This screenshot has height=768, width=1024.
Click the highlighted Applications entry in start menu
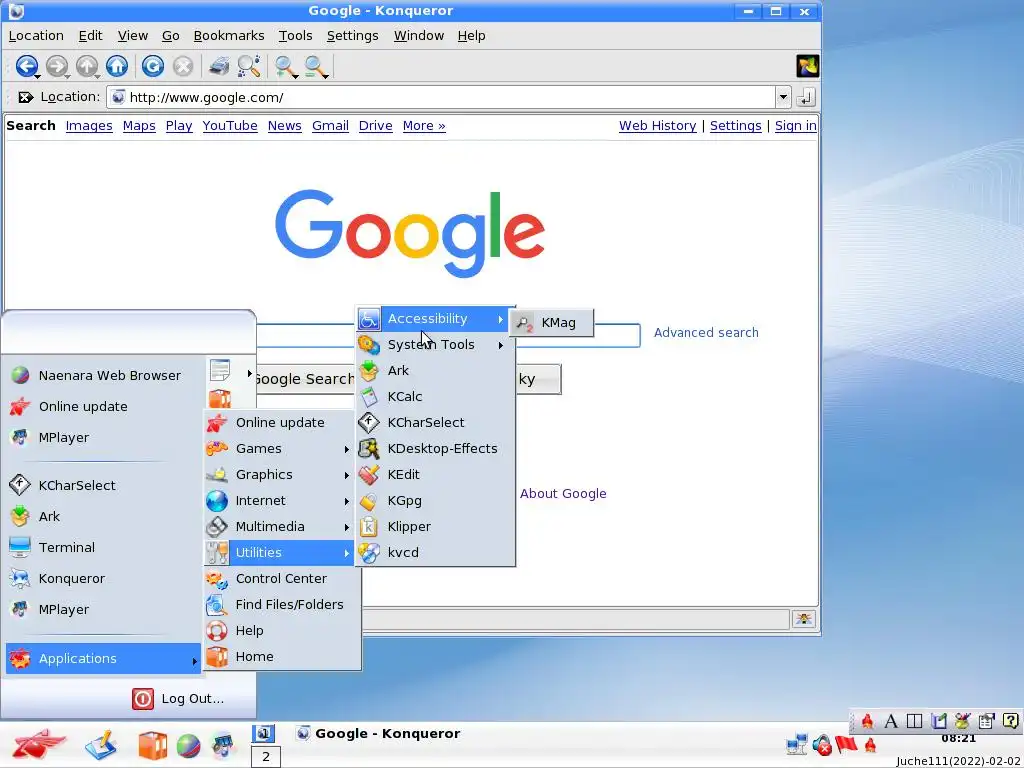click(103, 658)
